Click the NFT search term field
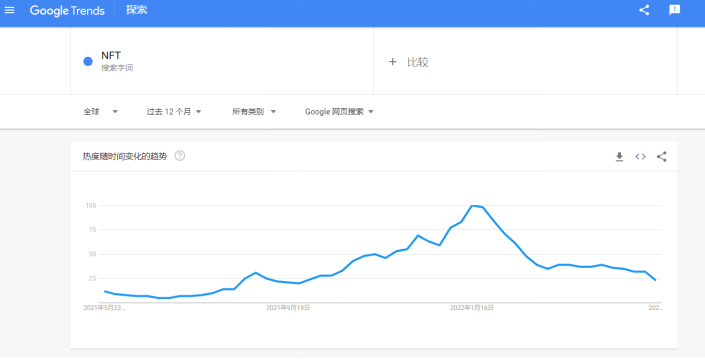The height and width of the screenshot is (363, 705). pyautogui.click(x=222, y=61)
